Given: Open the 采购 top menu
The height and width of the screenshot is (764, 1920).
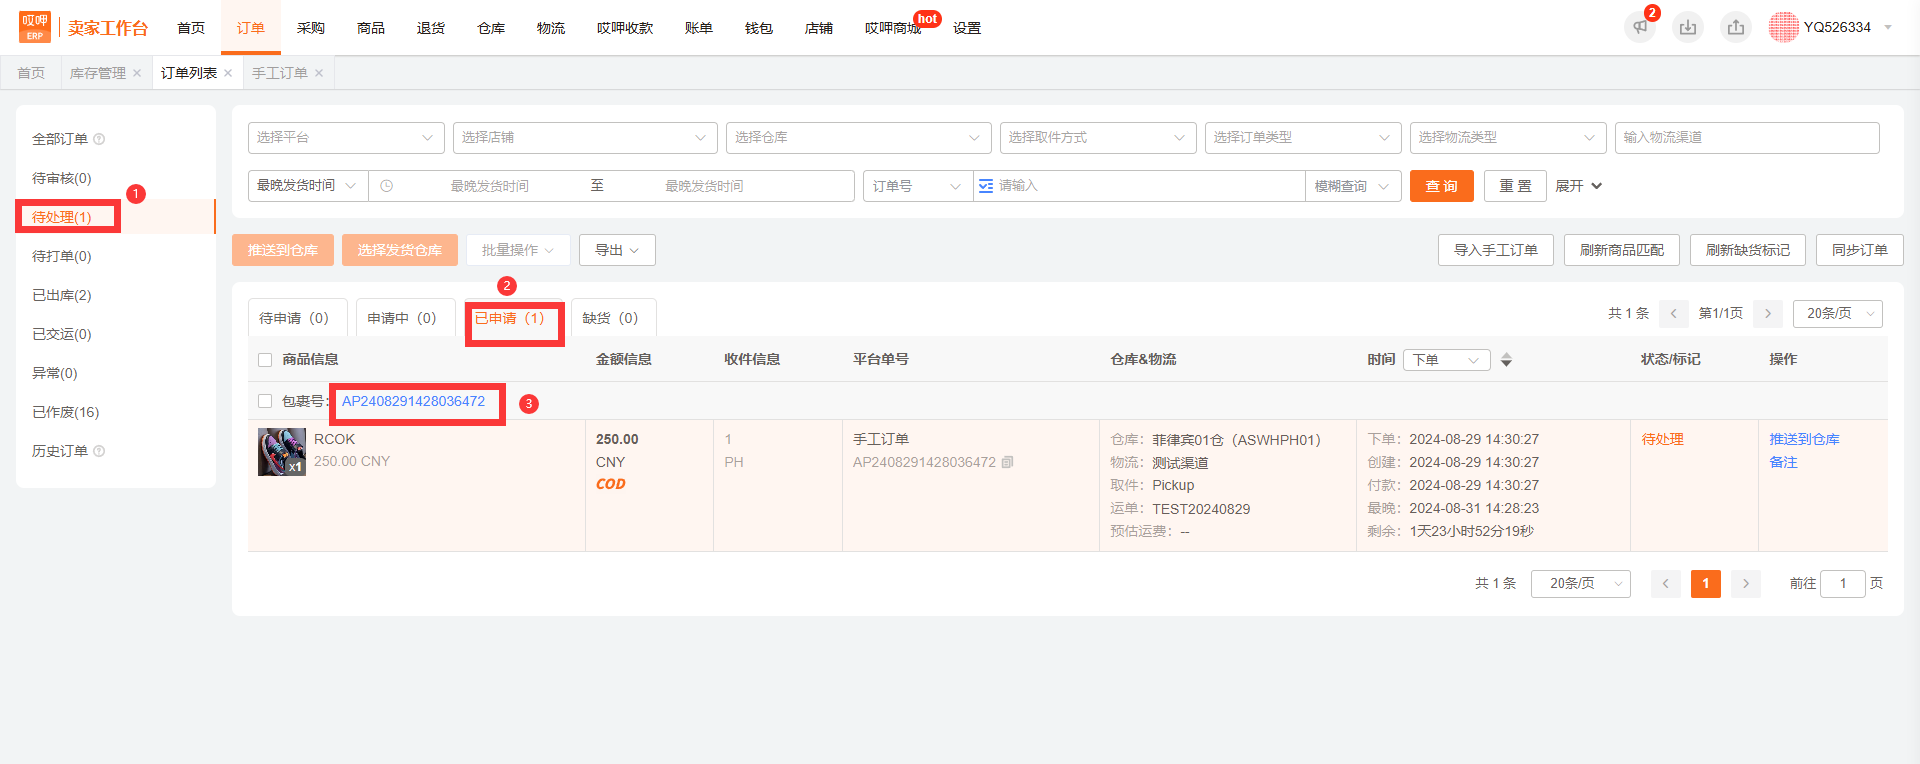Looking at the screenshot, I should tap(311, 28).
